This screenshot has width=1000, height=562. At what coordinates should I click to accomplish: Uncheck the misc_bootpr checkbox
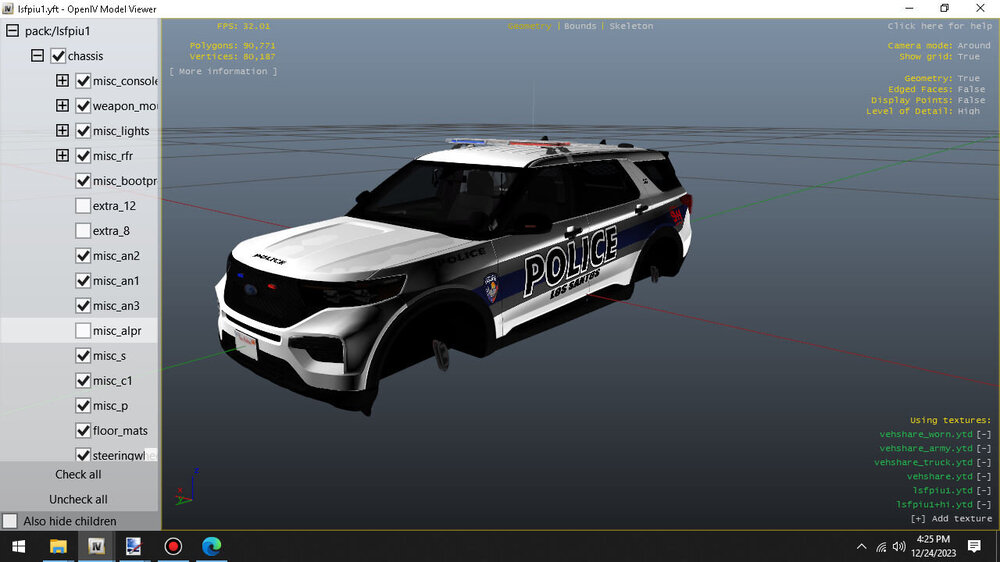pos(83,181)
